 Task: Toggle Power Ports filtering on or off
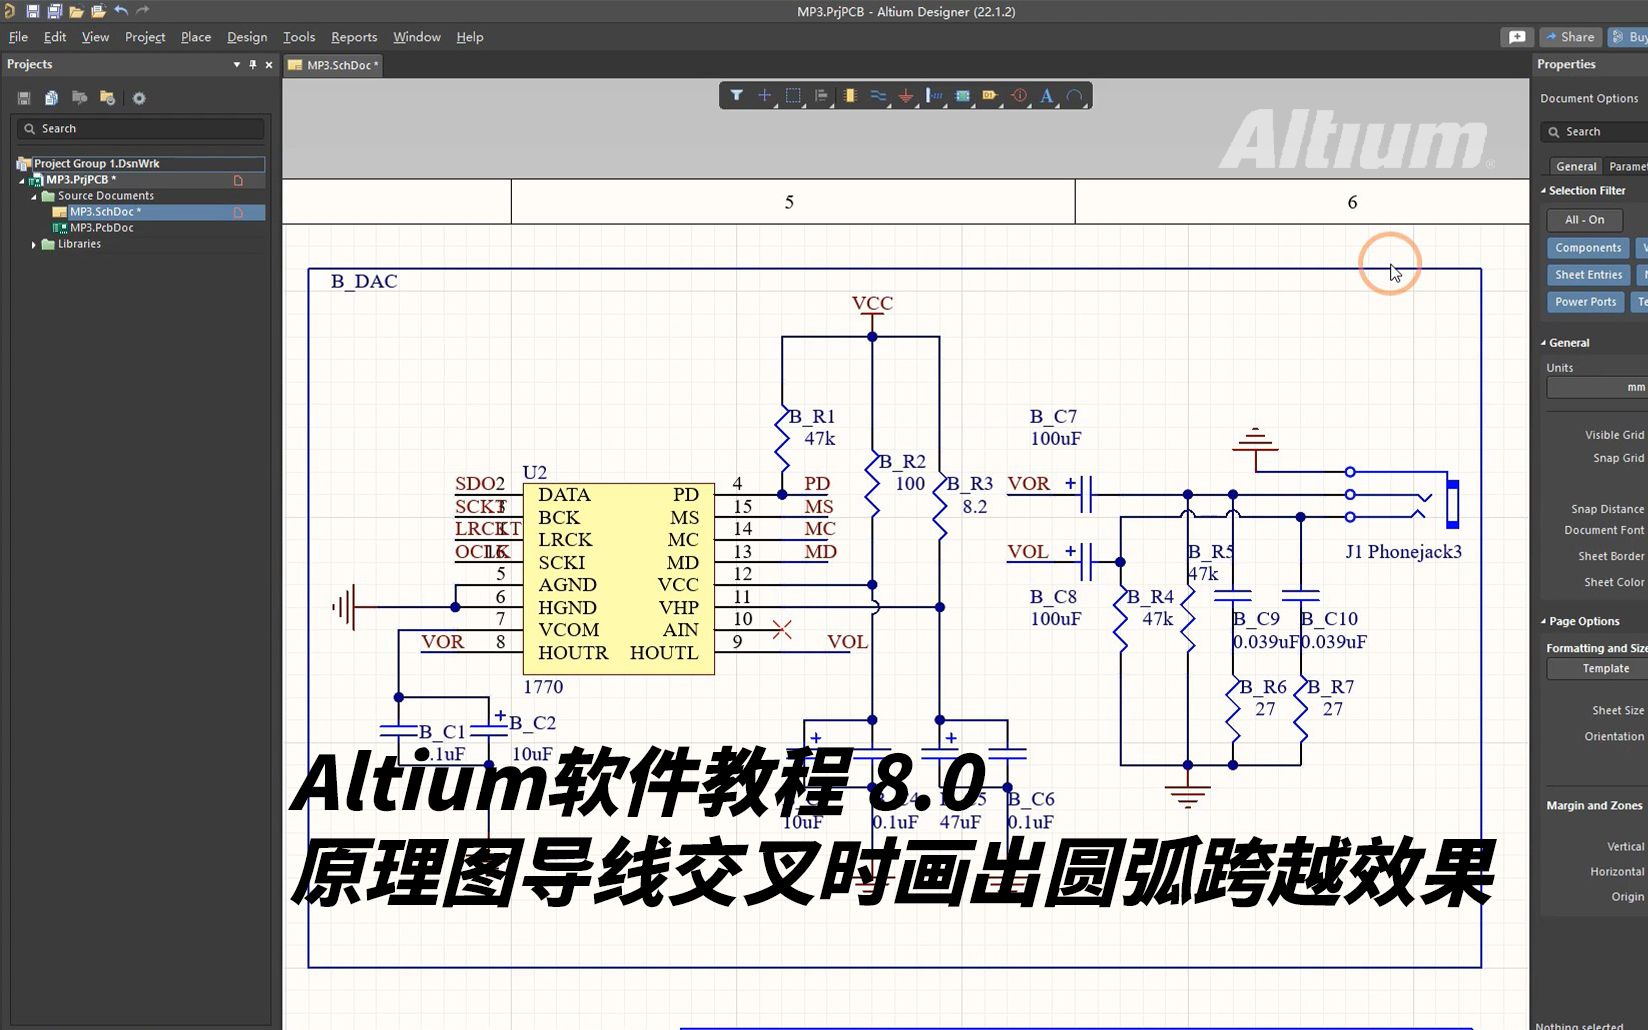[x=1584, y=301]
